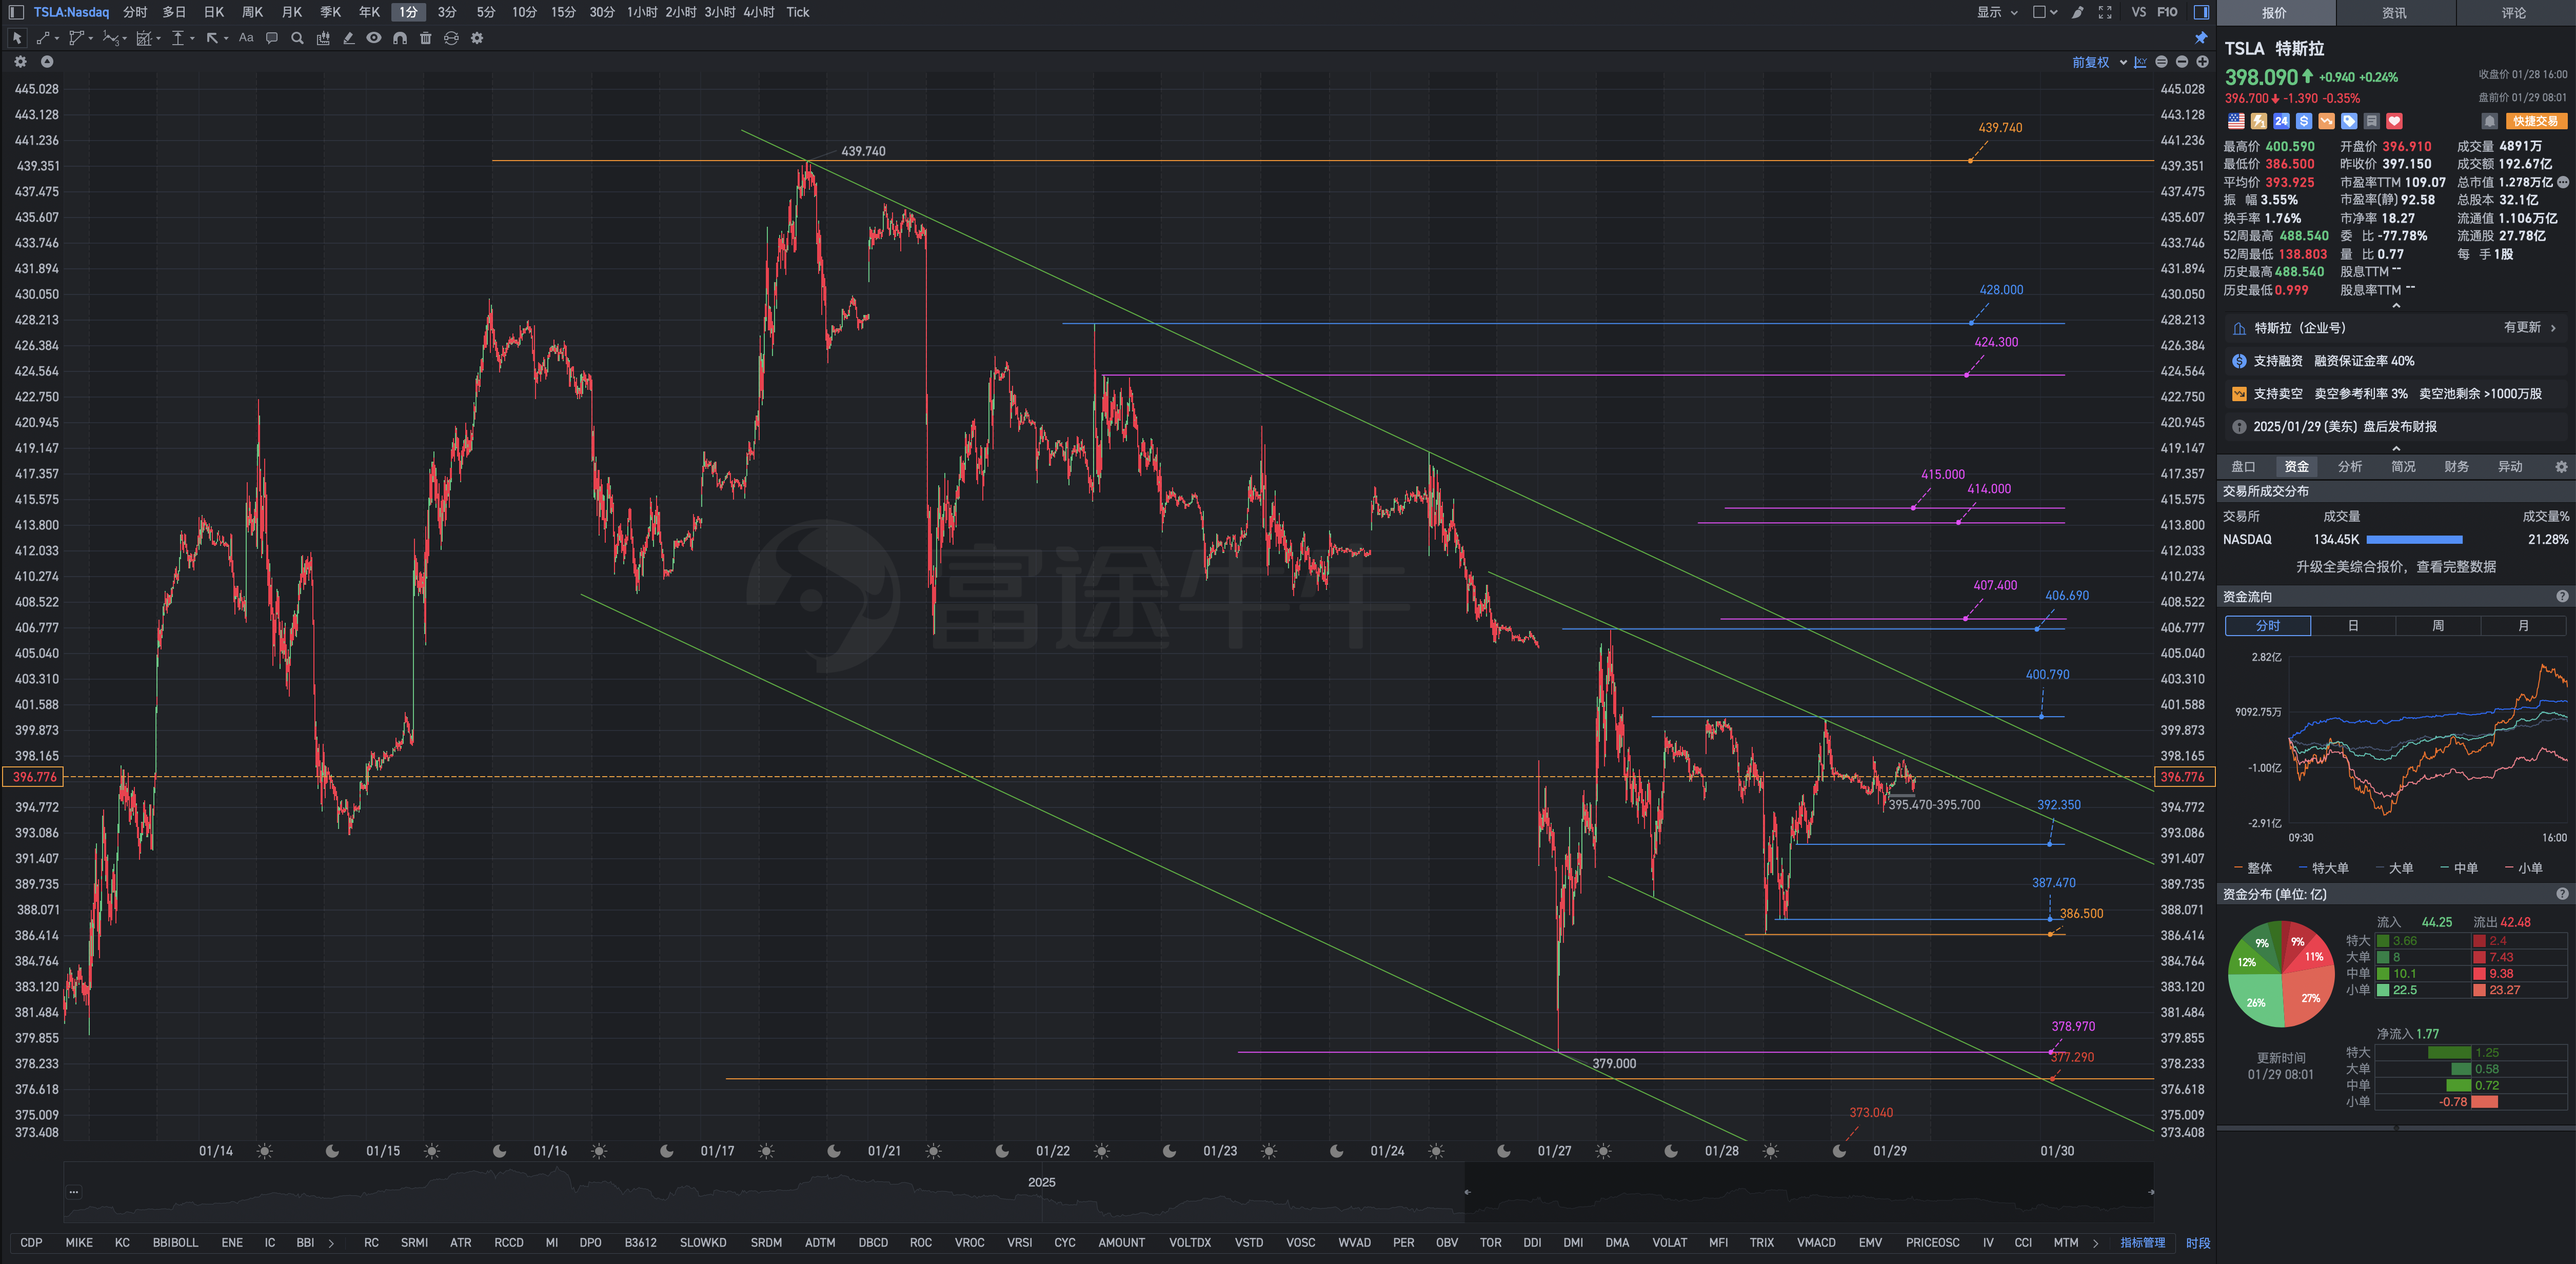Click the XY coordinate axis icon
The width and height of the screenshot is (2576, 1264).
[2141, 62]
